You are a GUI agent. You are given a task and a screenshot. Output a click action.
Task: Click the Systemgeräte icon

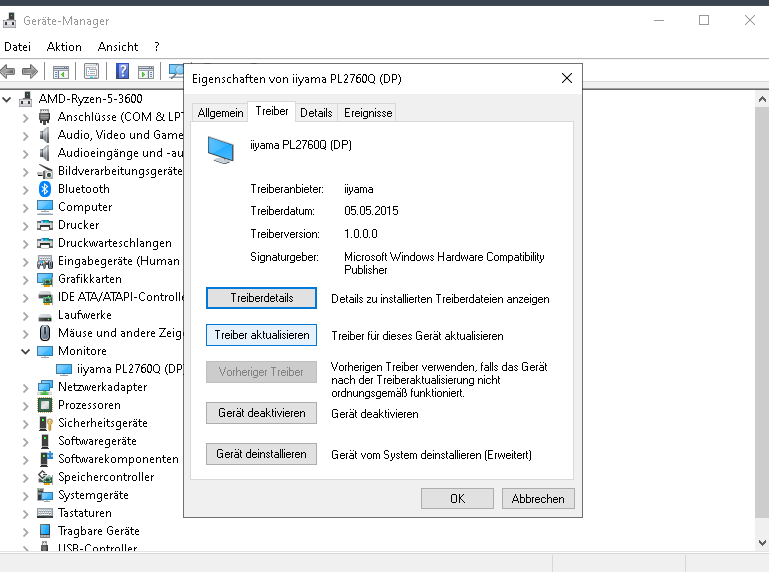click(x=45, y=495)
